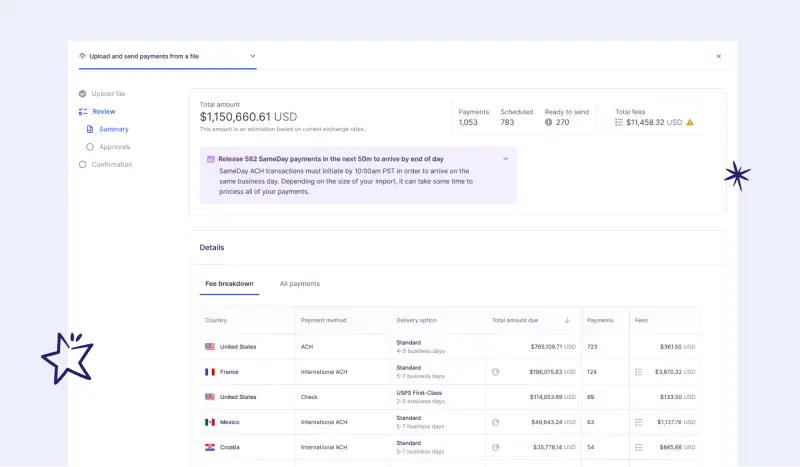The height and width of the screenshot is (467, 800).
Task: Switch to the All payments tab
Action: coord(299,284)
